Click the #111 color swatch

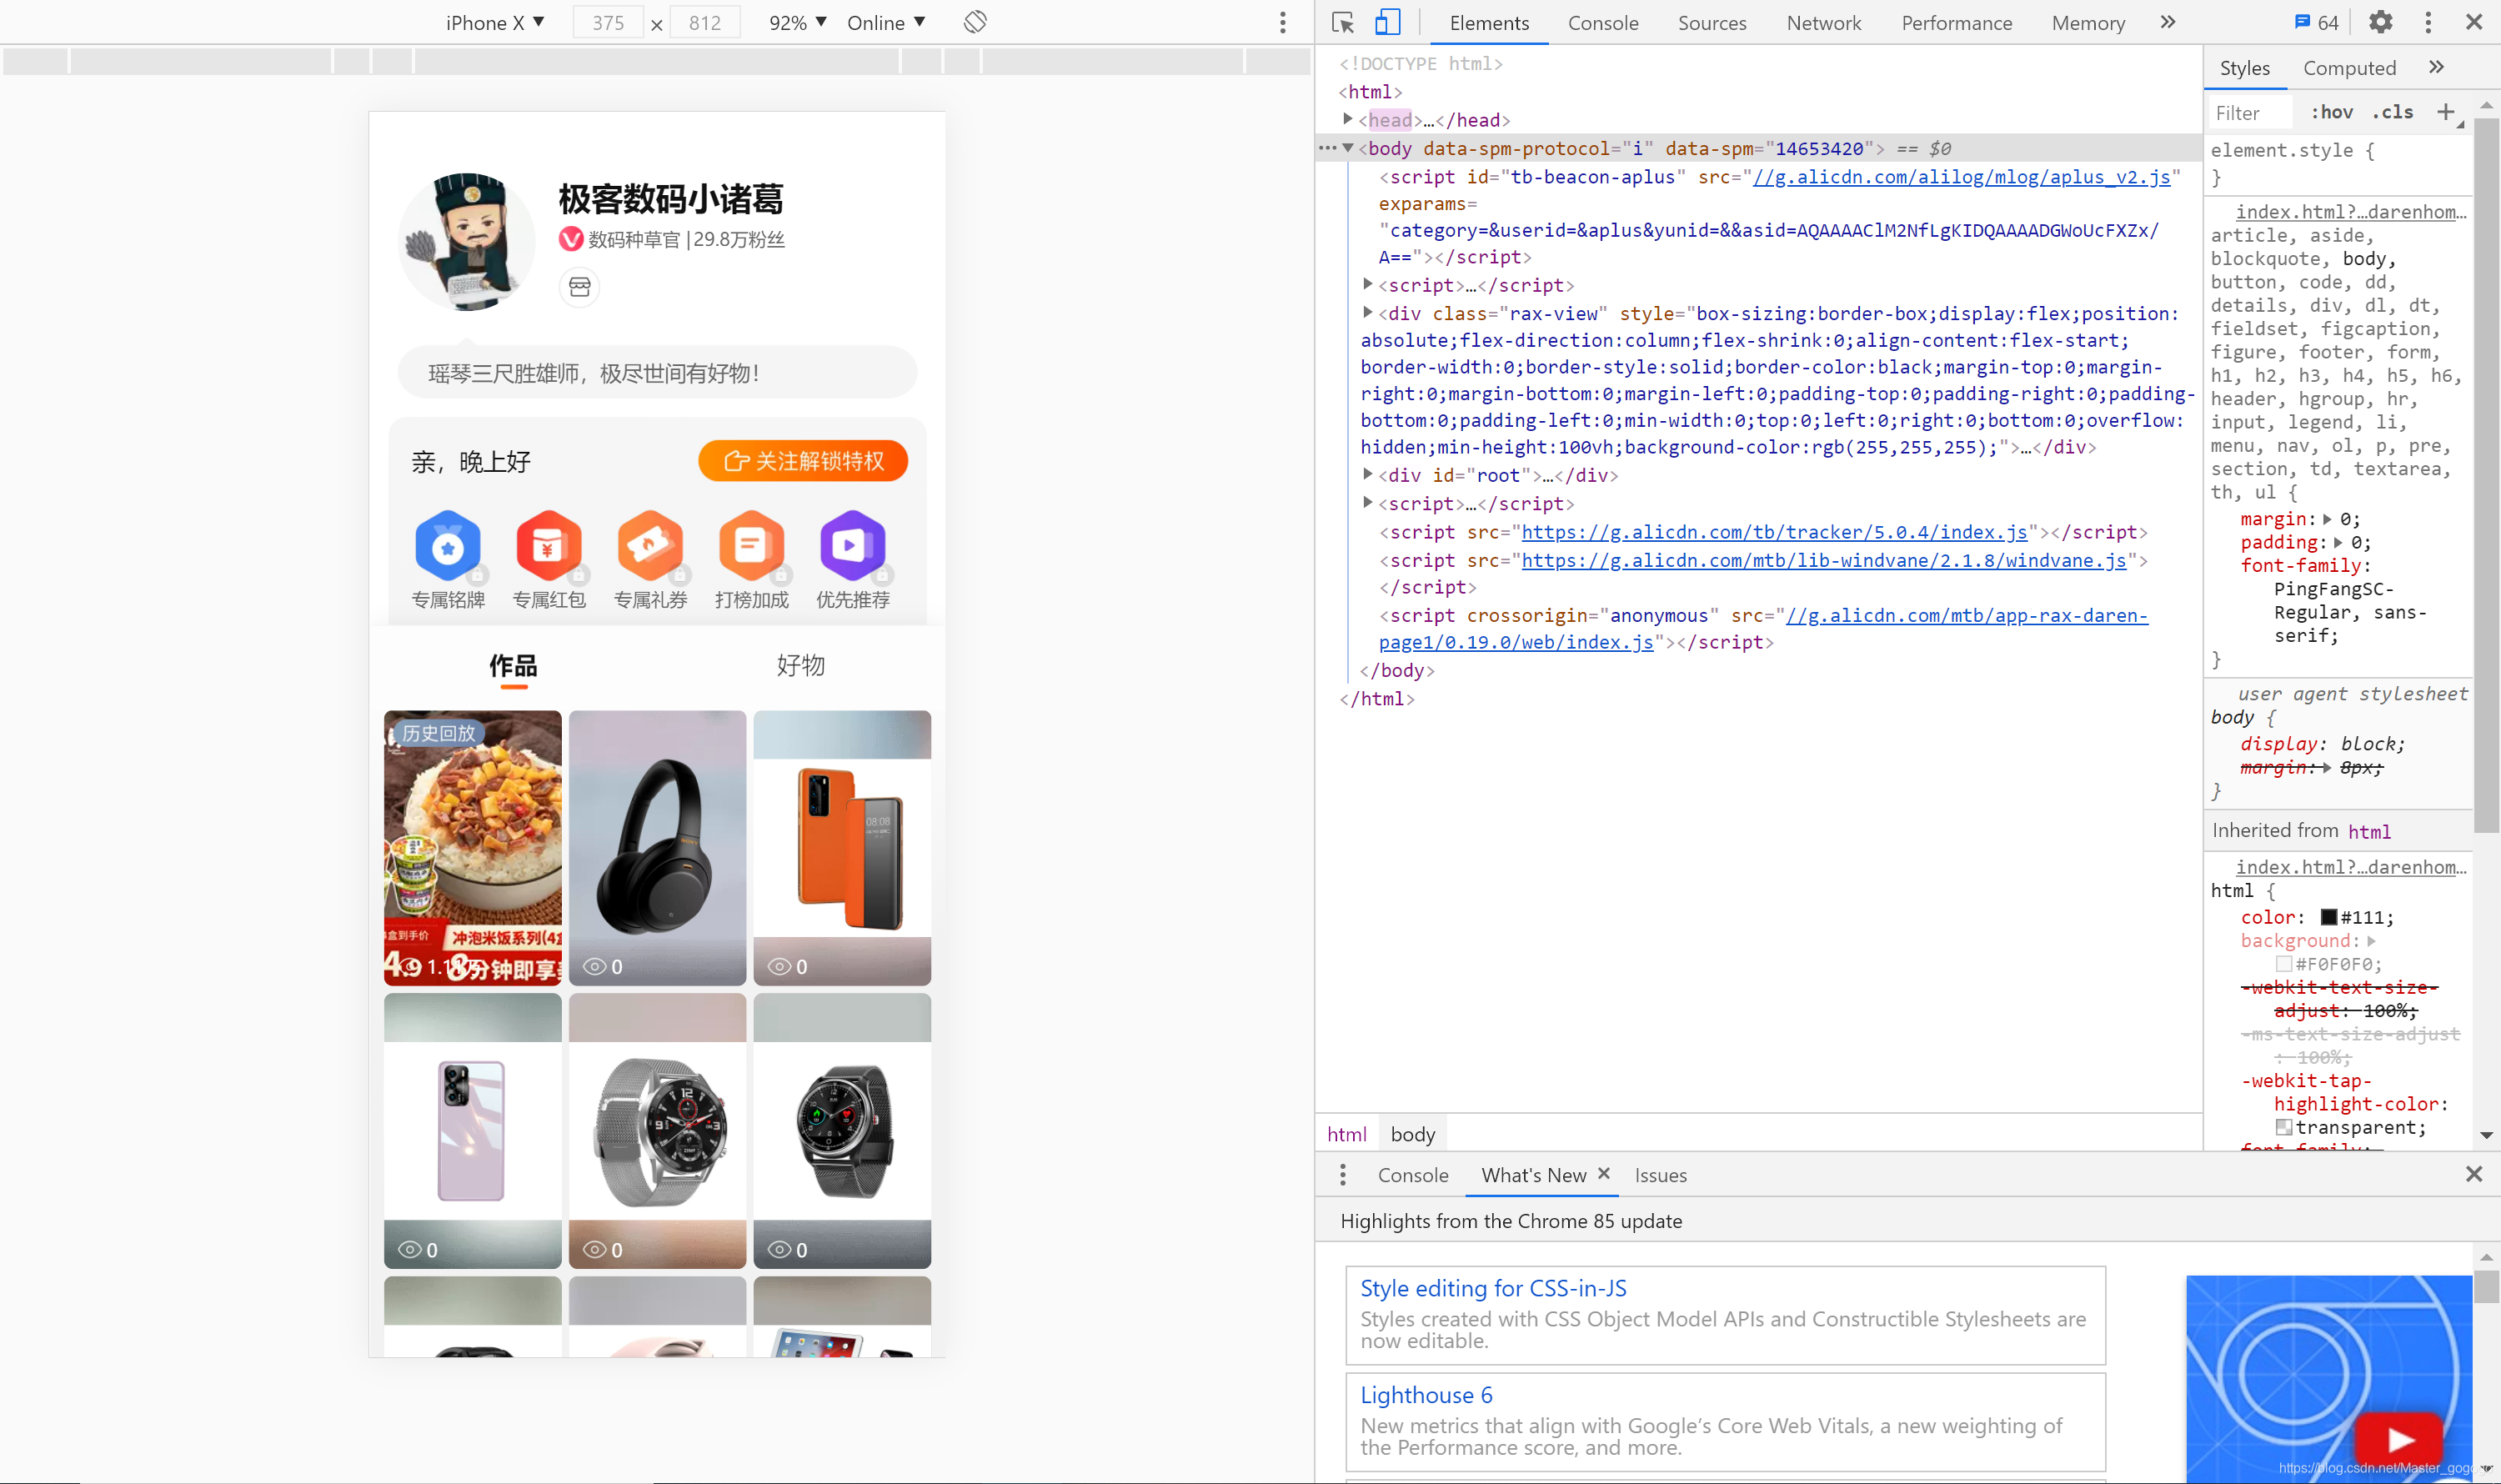tap(2329, 917)
